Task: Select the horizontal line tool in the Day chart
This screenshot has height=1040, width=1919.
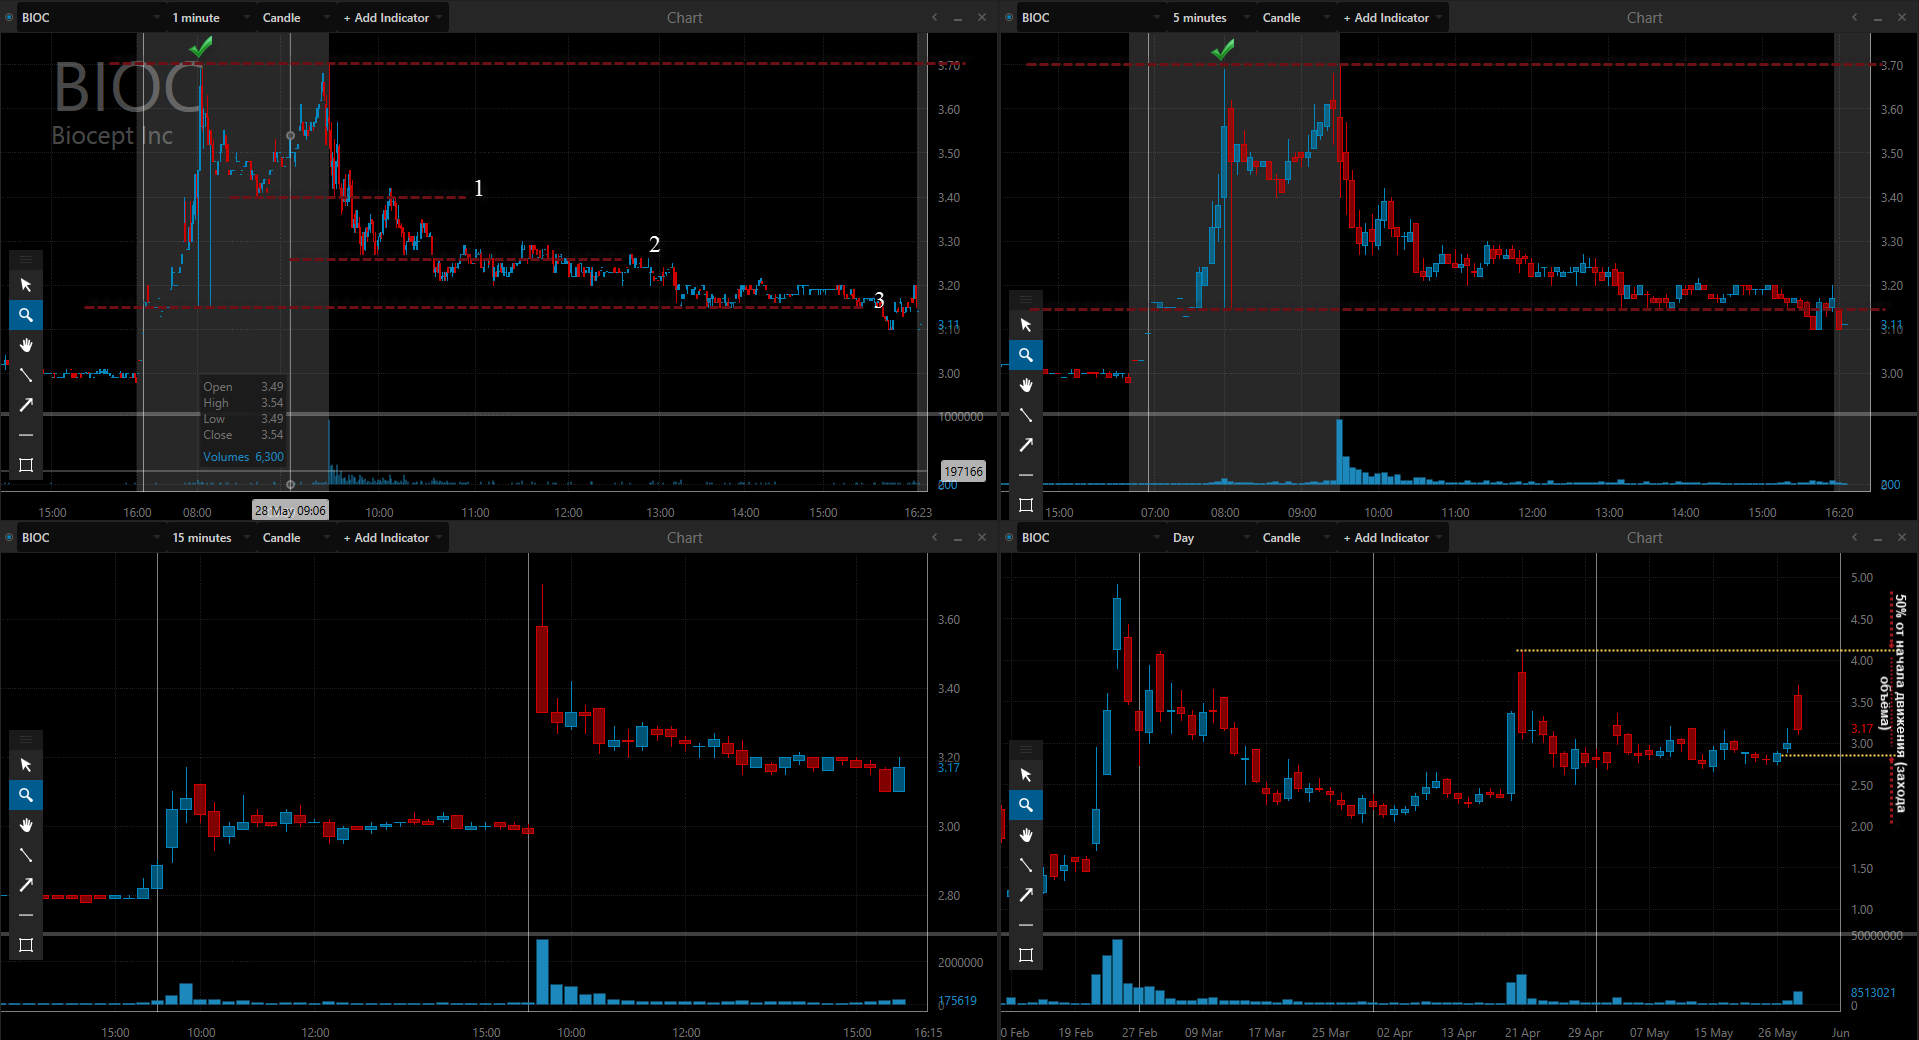Action: point(1026,925)
